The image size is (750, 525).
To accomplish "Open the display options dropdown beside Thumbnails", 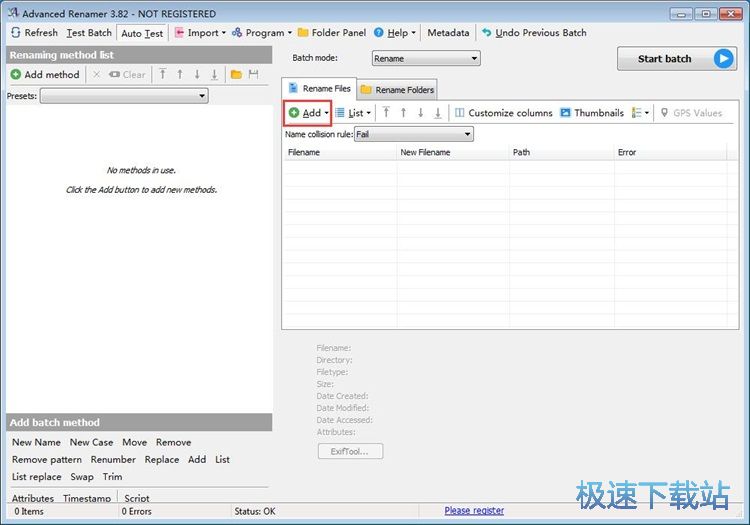I will [x=640, y=113].
